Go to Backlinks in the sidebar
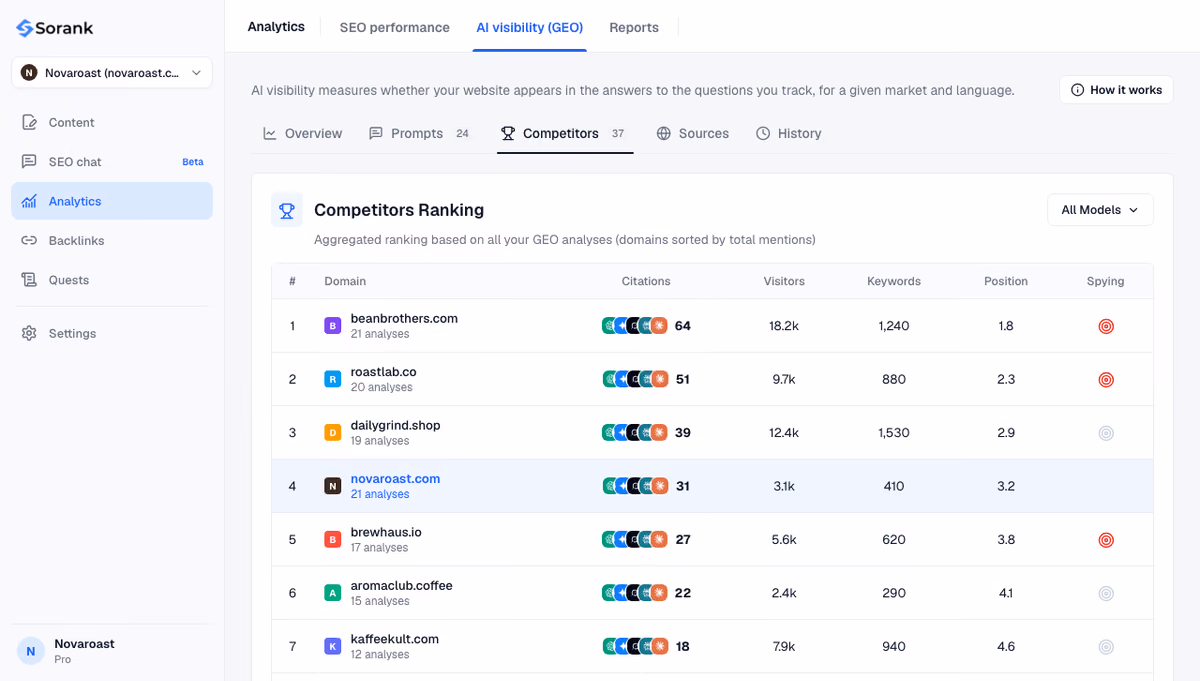Image resolution: width=1200 pixels, height=681 pixels. (x=112, y=241)
